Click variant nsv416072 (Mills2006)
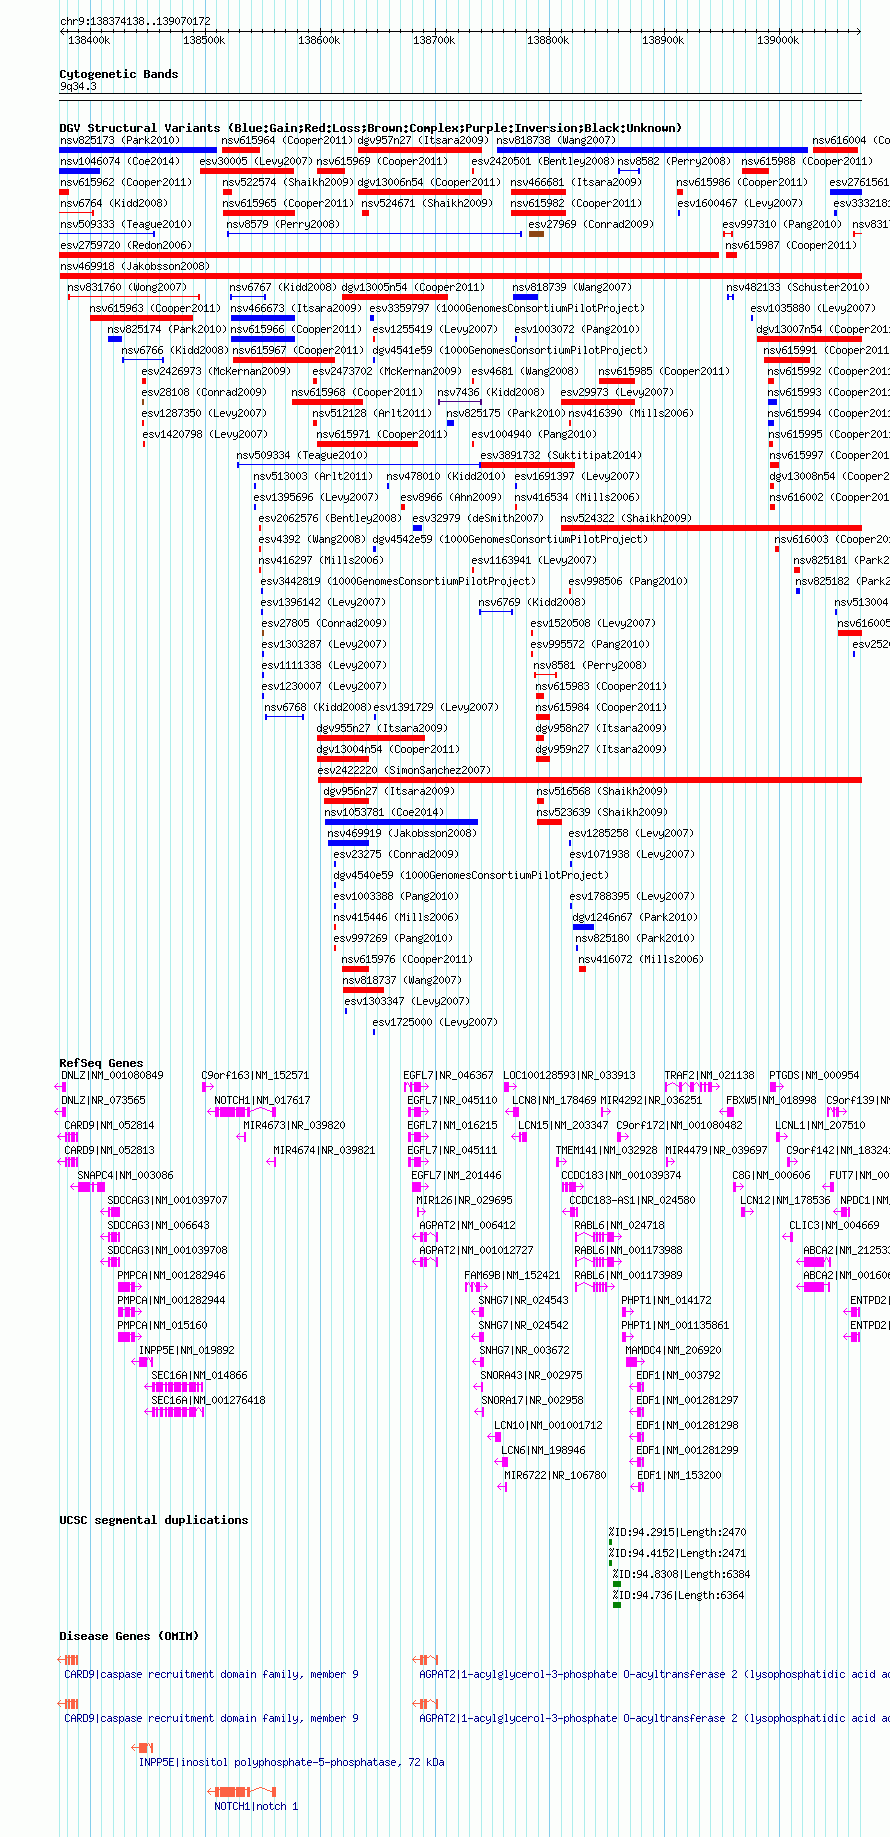Screen dimensions: 890x1837 (641, 959)
